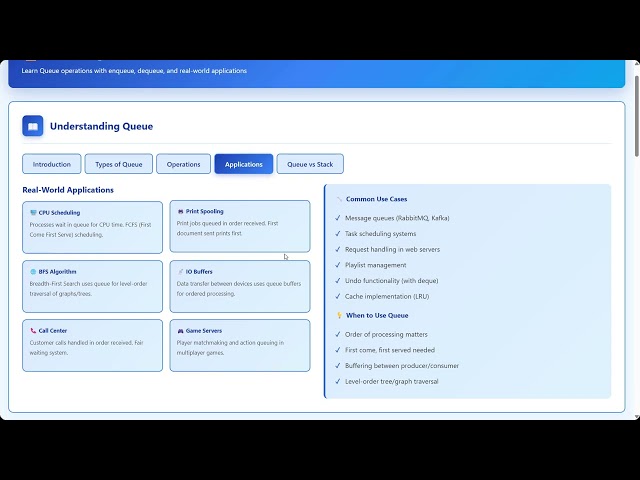Click the checkmark beside Playlist management
640x480 pixels.
[x=338, y=265]
